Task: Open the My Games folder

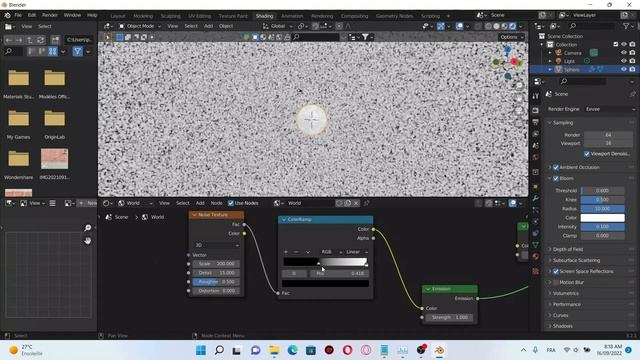Action: 18,124
